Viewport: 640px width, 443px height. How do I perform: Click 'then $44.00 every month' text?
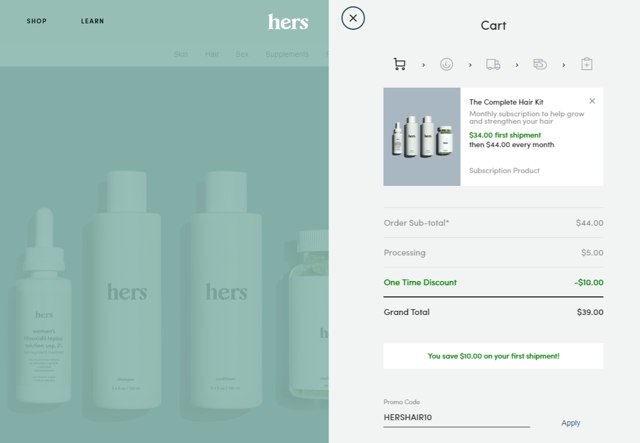(511, 145)
